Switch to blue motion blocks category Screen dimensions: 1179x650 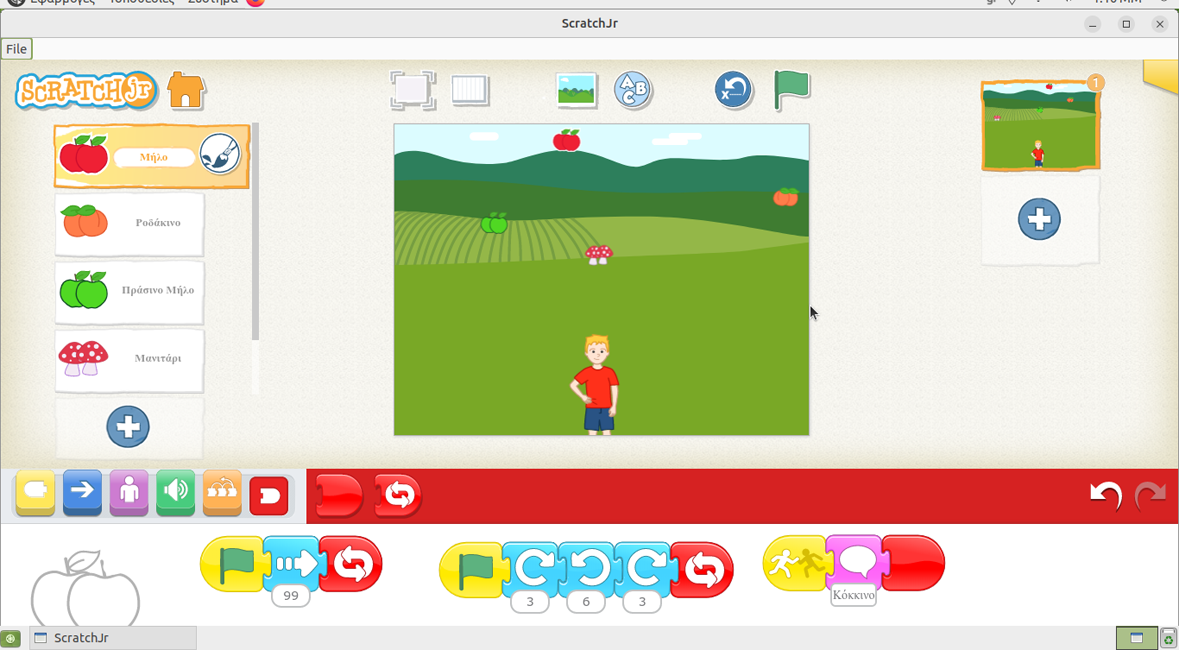coord(82,493)
